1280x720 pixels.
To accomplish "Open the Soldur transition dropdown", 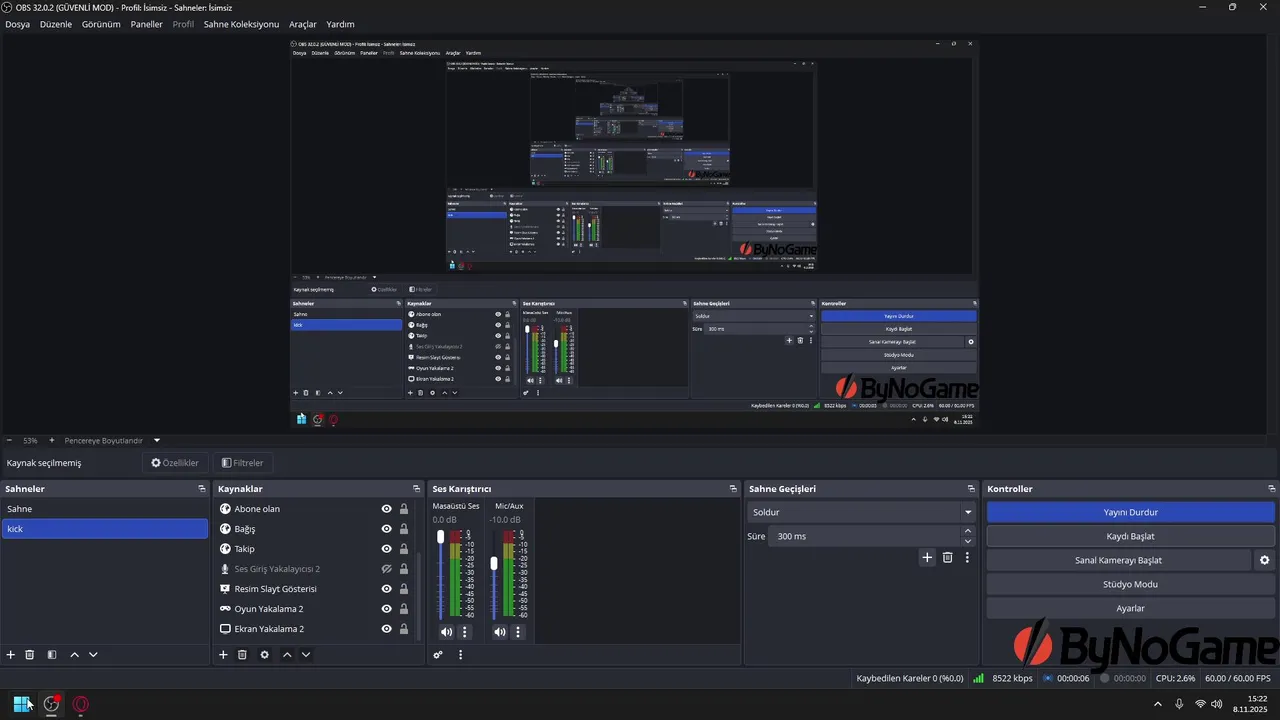I will click(x=861, y=512).
